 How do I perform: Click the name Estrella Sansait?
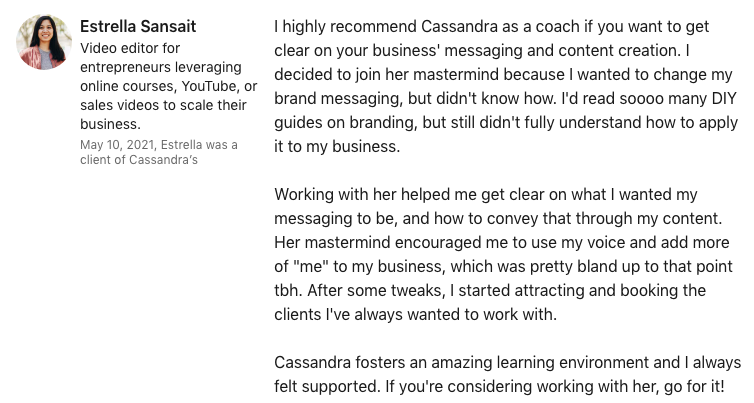(138, 26)
